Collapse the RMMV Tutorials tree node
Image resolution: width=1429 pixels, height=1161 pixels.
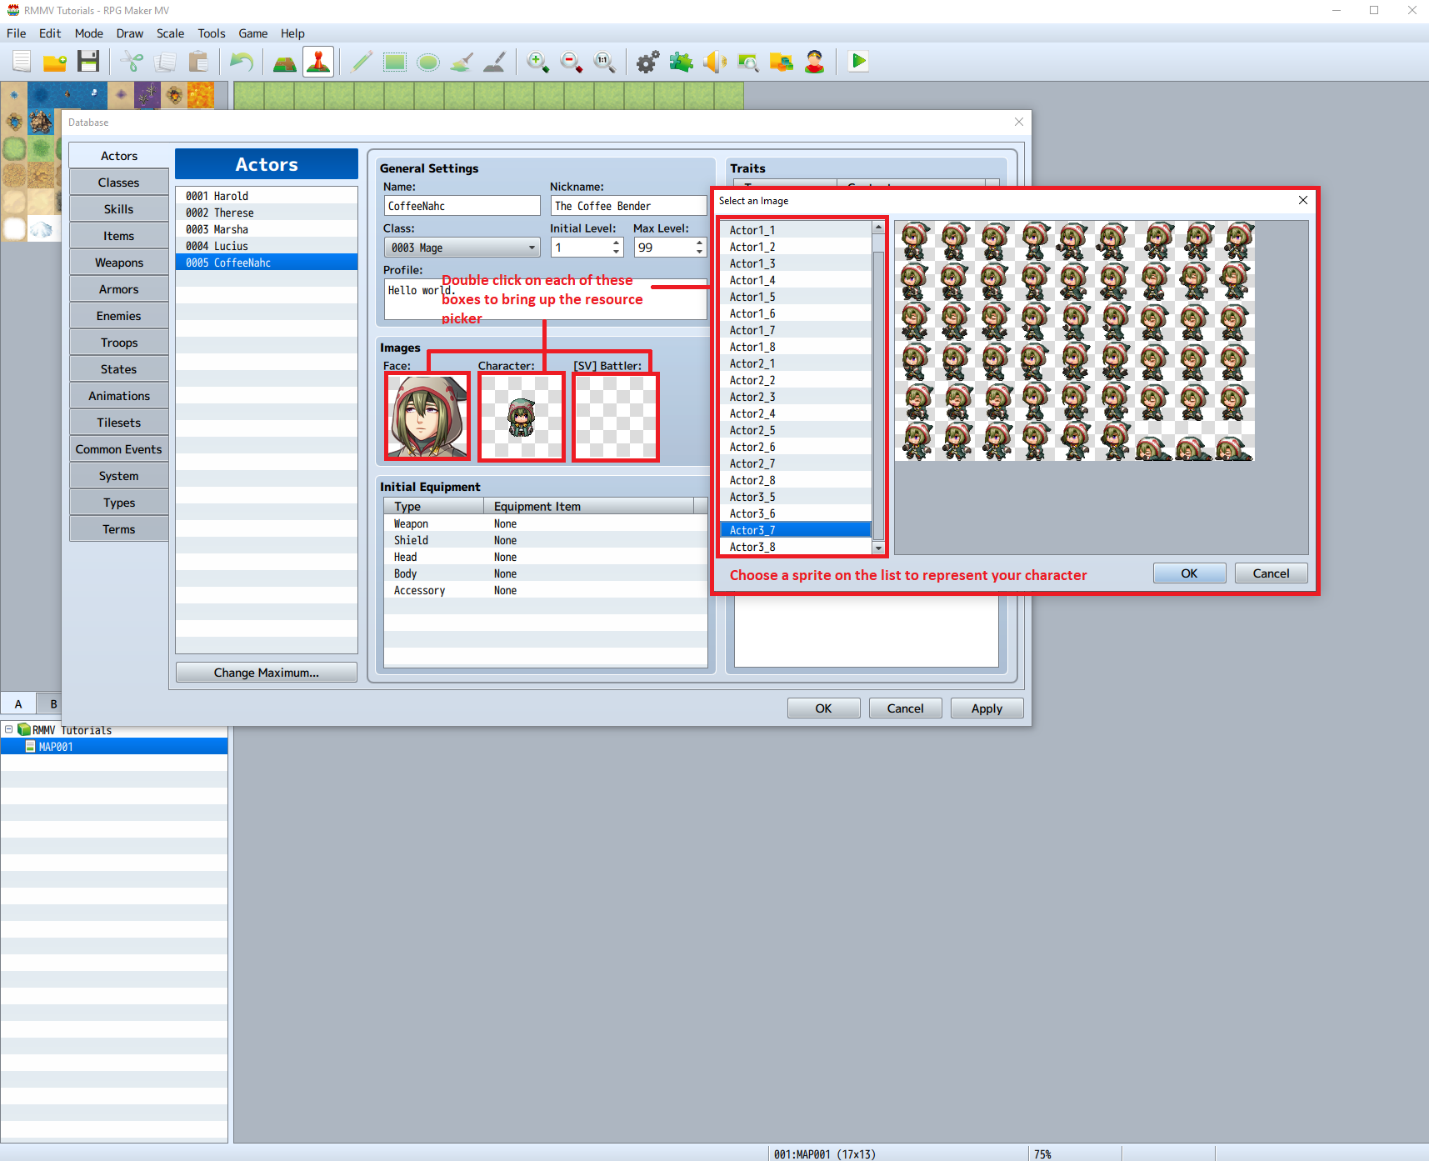[9, 730]
